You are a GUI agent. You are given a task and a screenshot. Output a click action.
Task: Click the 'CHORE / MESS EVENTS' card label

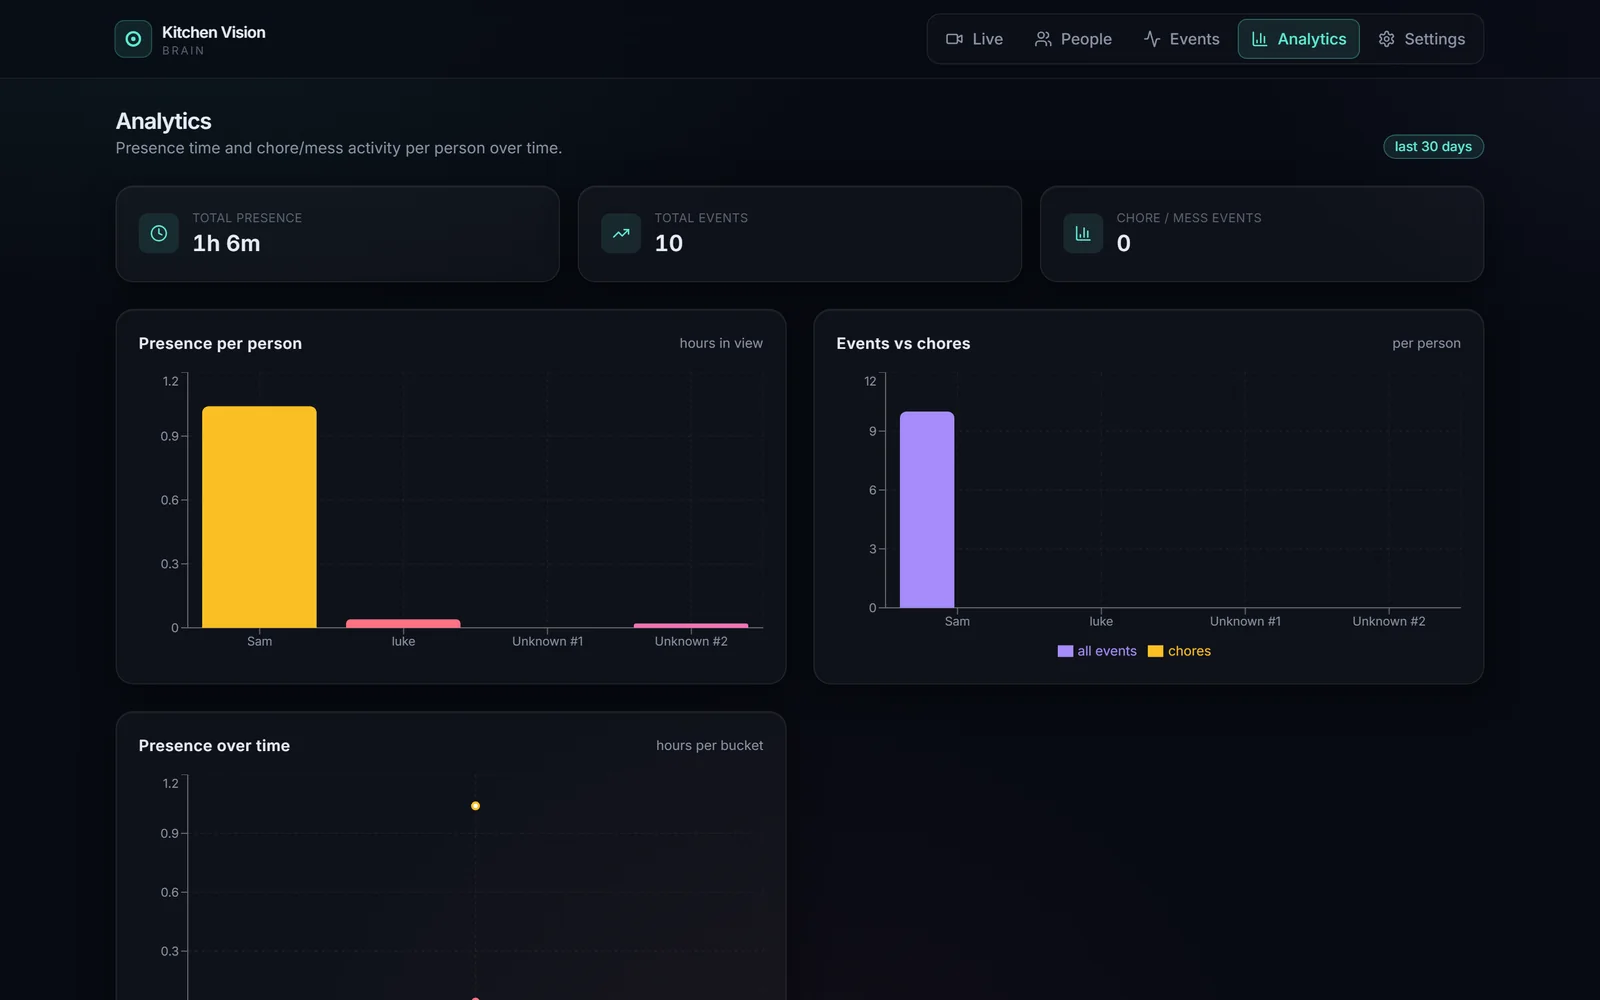coord(1189,218)
